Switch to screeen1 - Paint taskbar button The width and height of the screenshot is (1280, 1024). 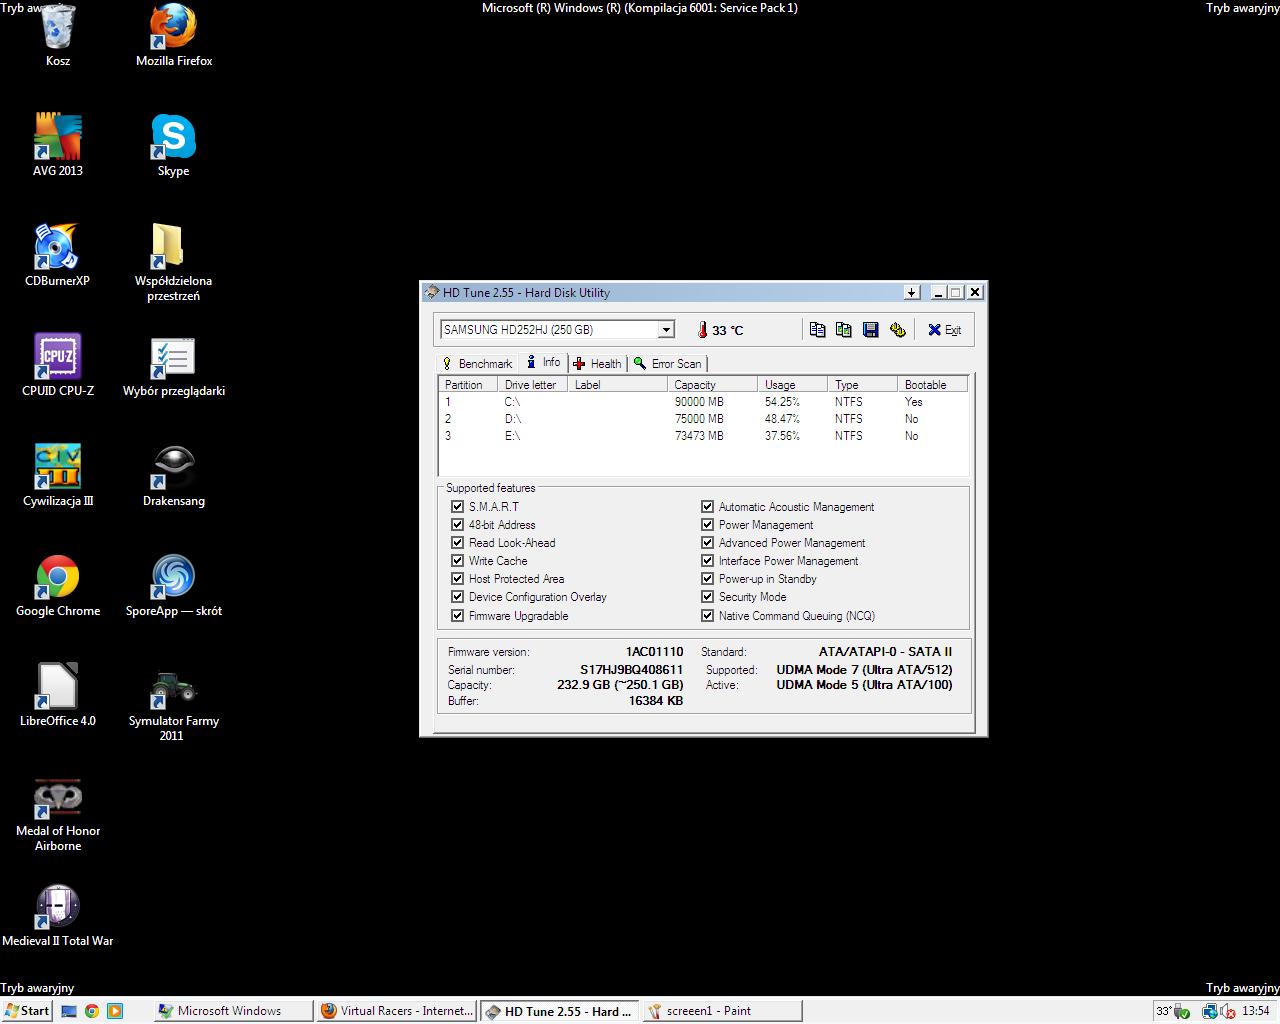pos(722,1011)
